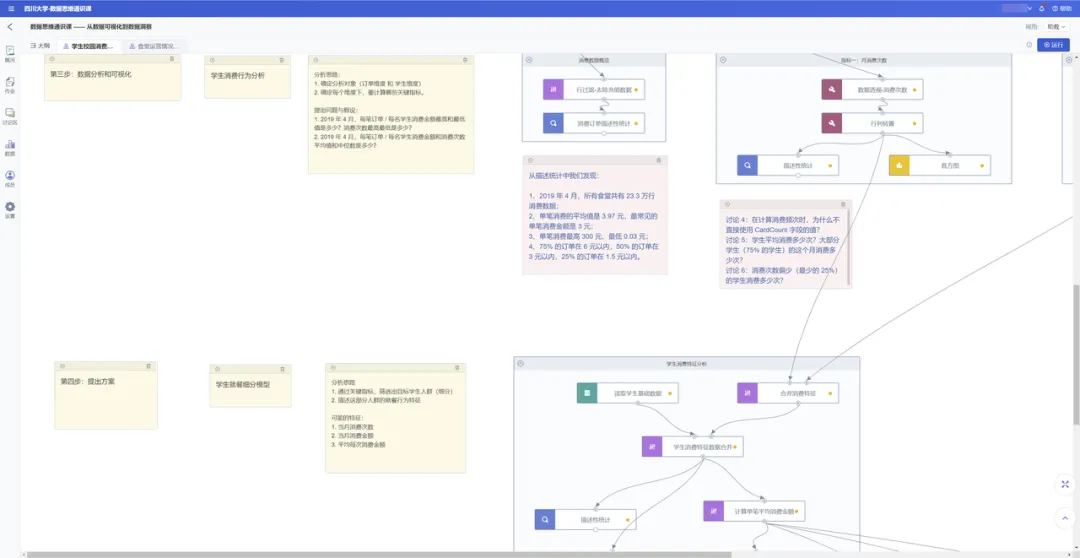Click the 运行 run button

[x=1053, y=45]
